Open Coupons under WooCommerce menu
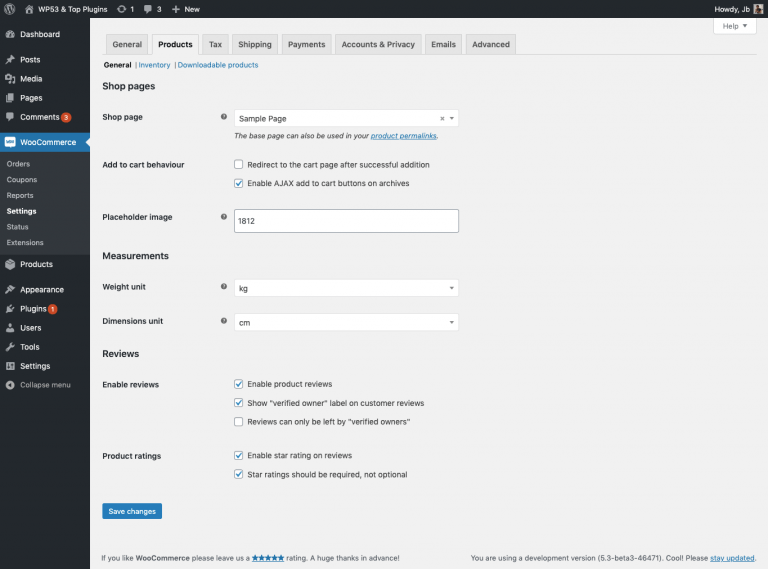Viewport: 768px width, 569px height. click(x=22, y=180)
